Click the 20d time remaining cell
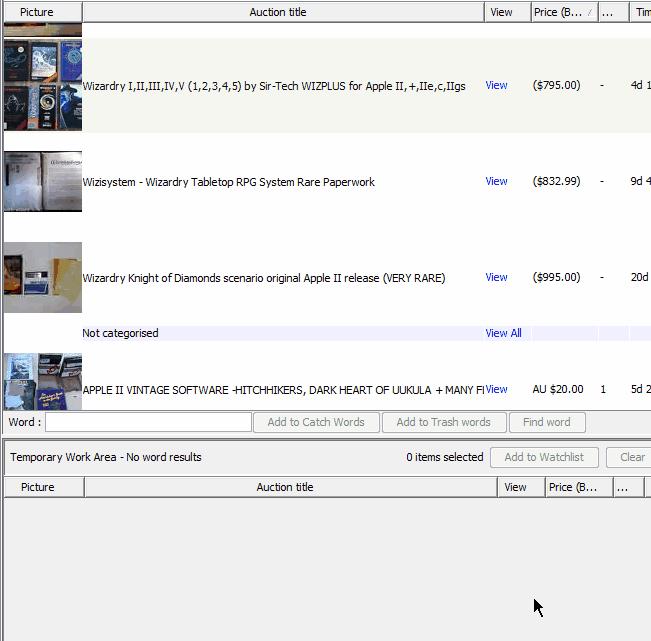 pos(640,277)
